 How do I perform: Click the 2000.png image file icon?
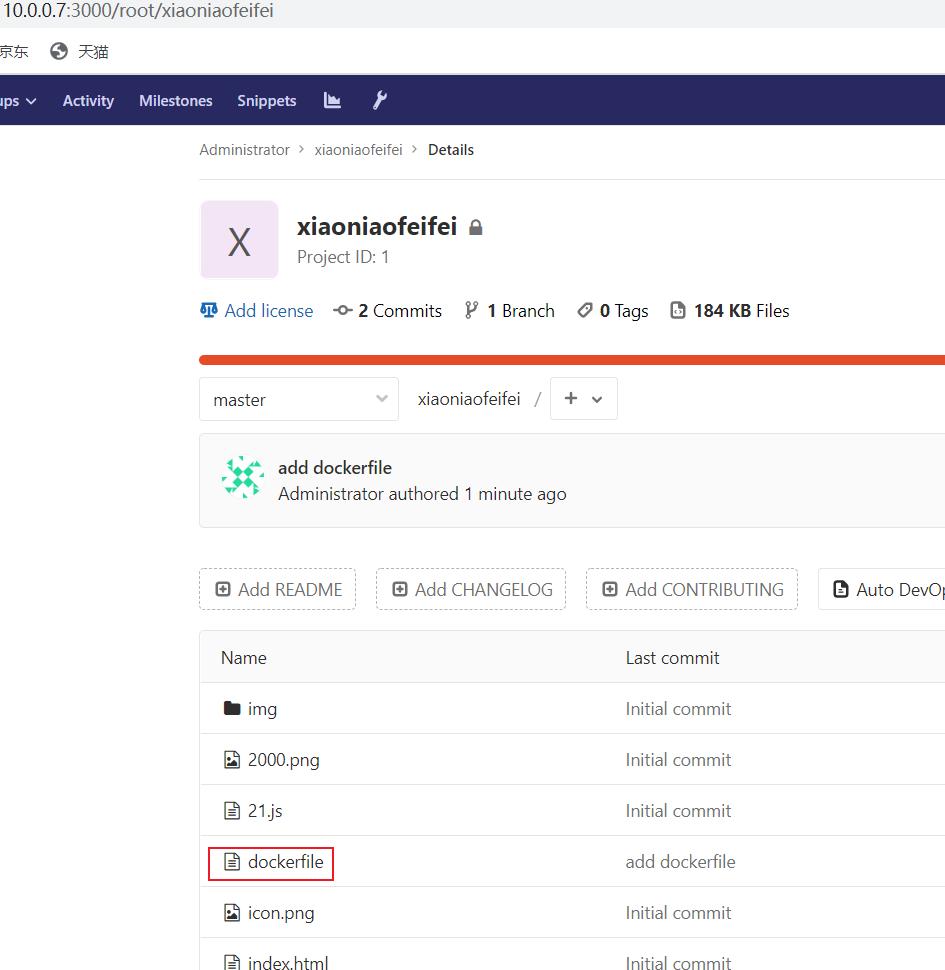coord(232,760)
